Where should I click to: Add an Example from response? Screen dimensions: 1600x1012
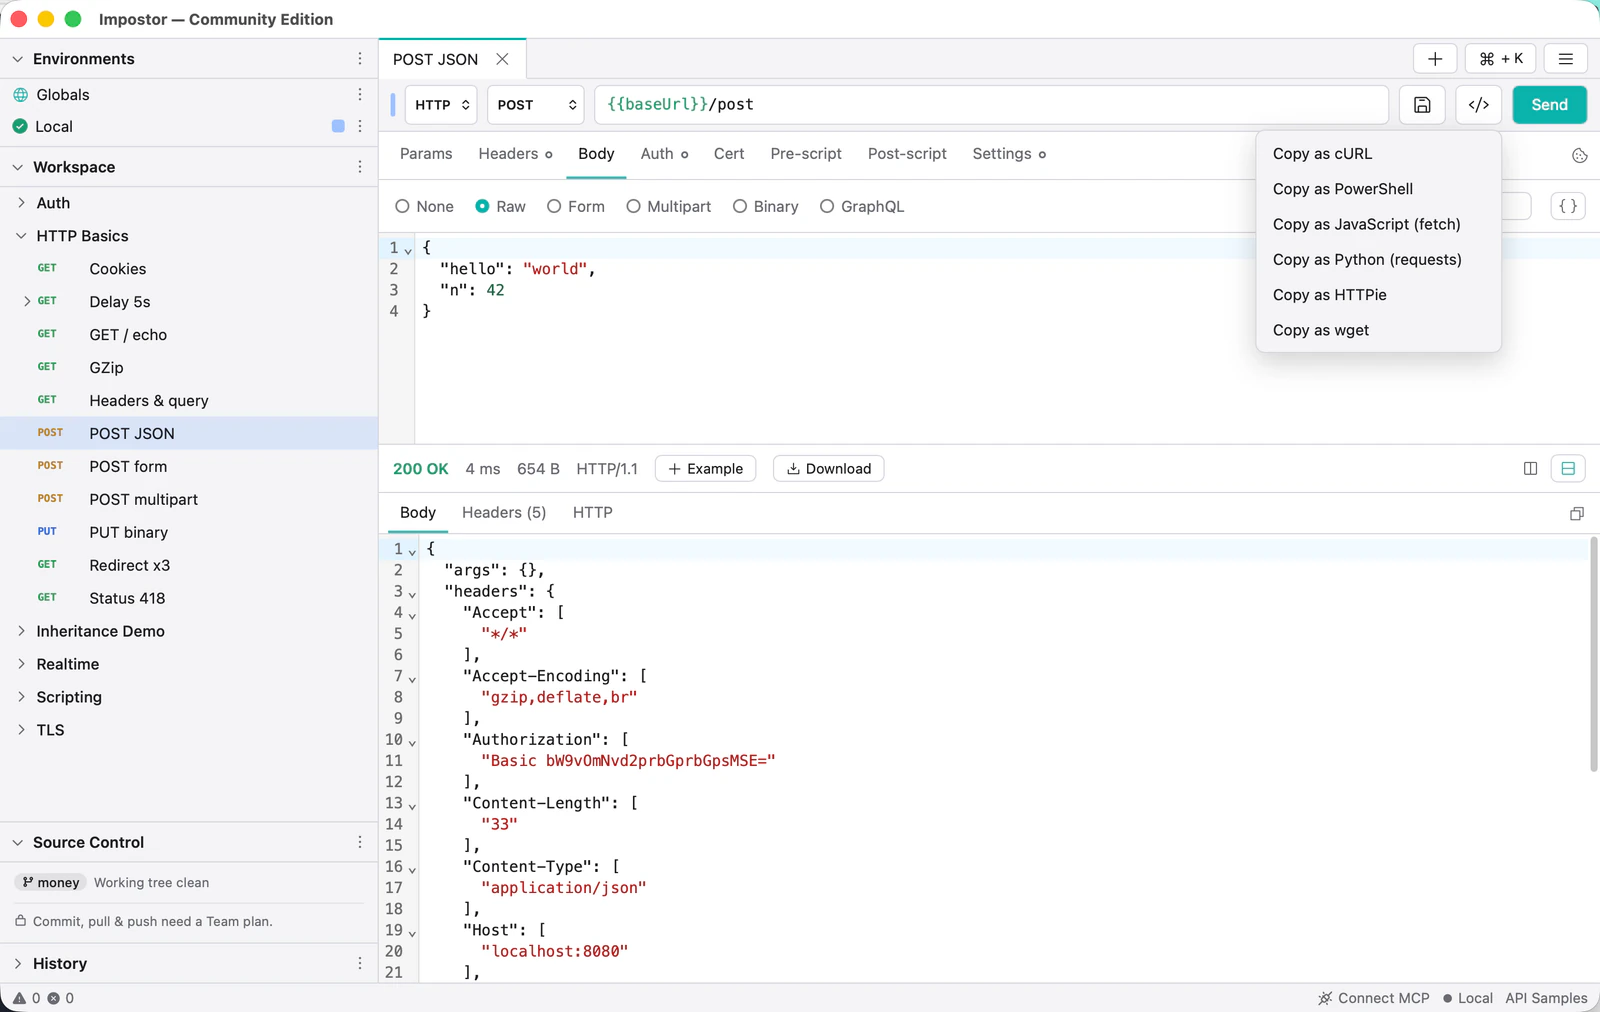pos(706,469)
